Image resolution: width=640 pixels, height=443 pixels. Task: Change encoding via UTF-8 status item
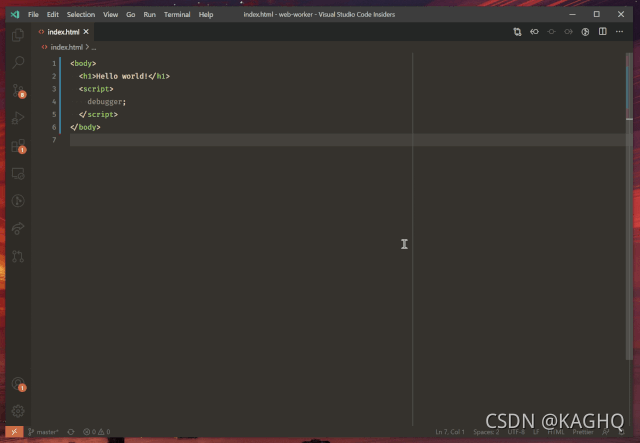516,432
